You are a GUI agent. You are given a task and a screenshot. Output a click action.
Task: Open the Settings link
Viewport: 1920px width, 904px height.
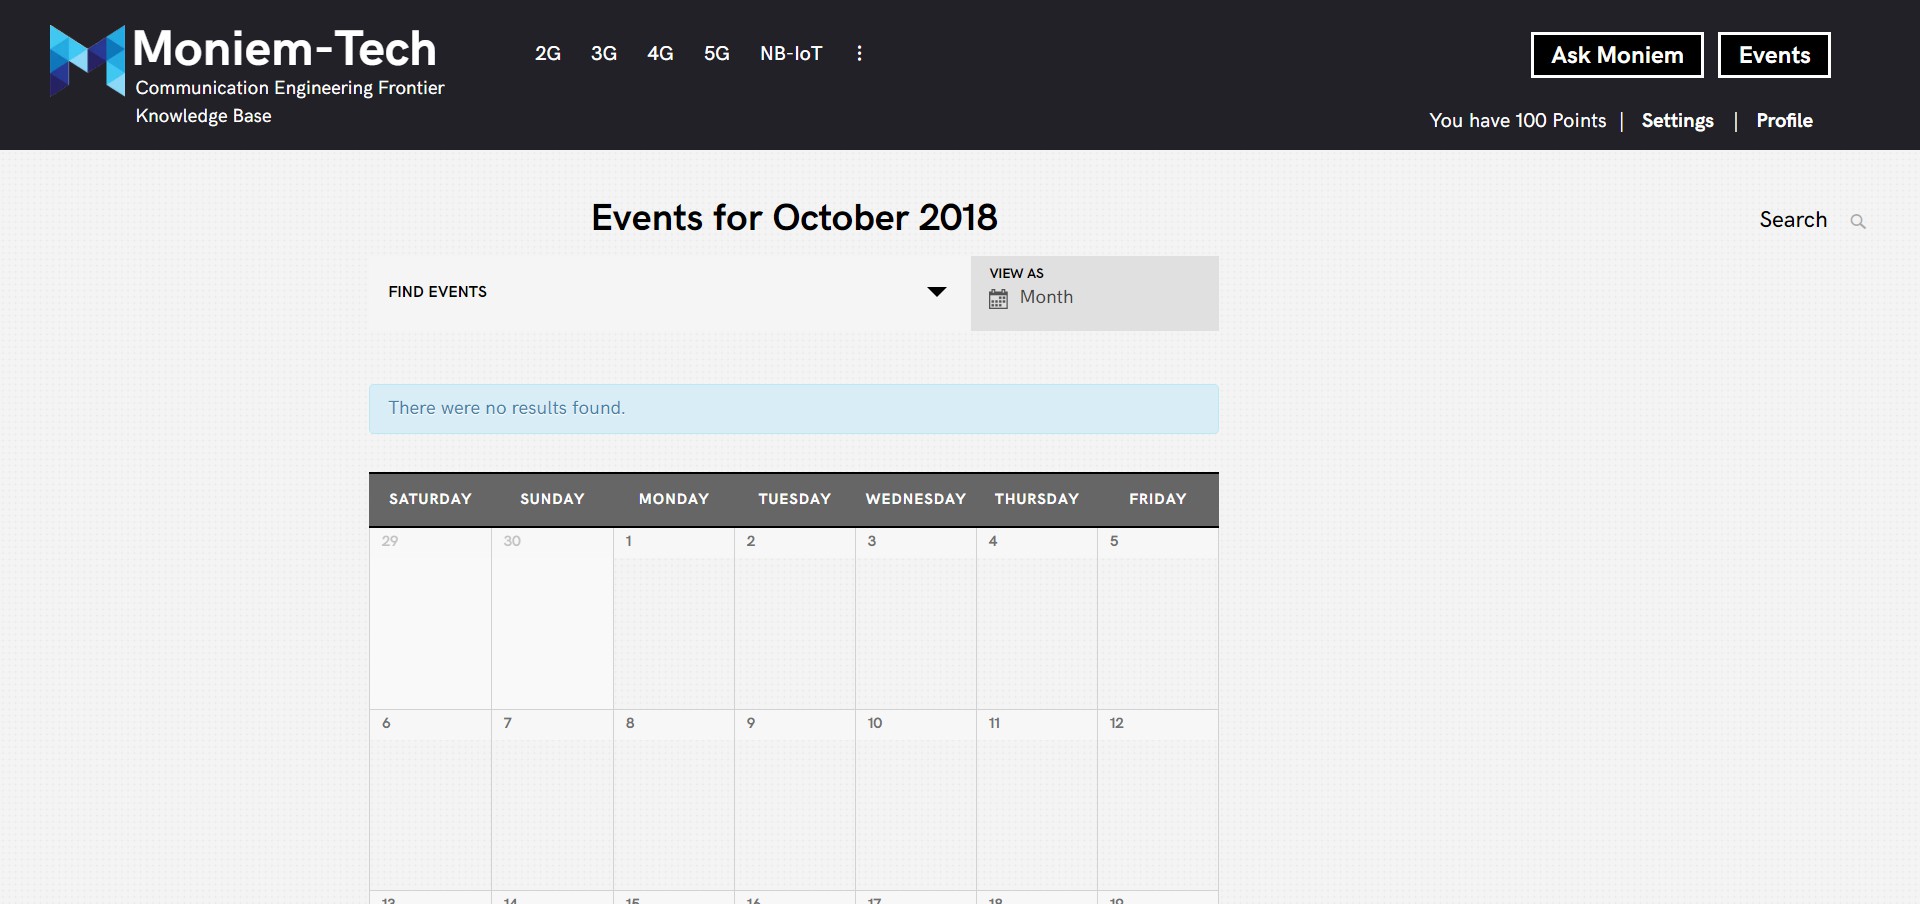1677,121
